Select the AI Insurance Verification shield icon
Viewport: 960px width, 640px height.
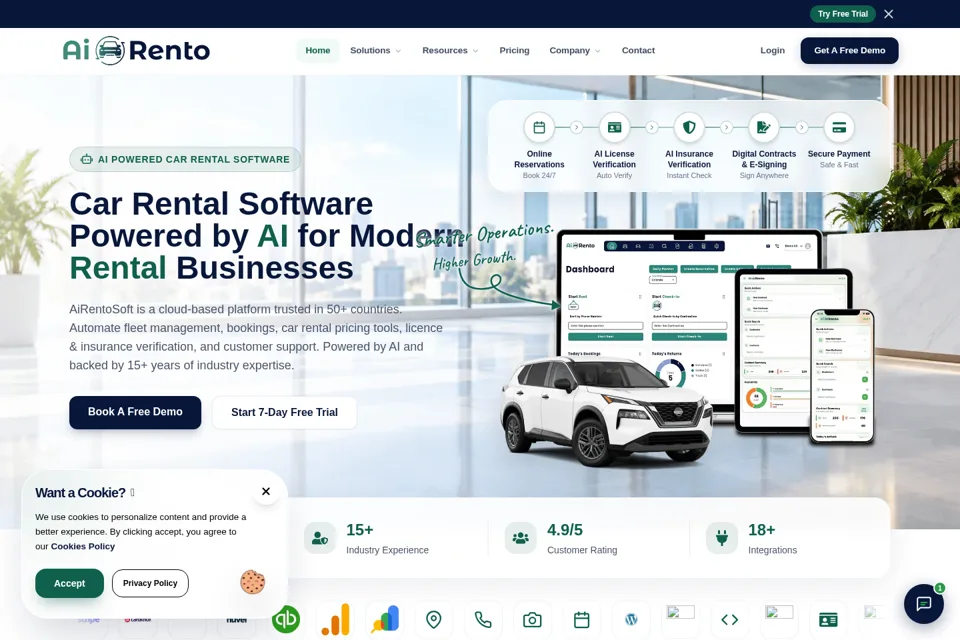689,127
